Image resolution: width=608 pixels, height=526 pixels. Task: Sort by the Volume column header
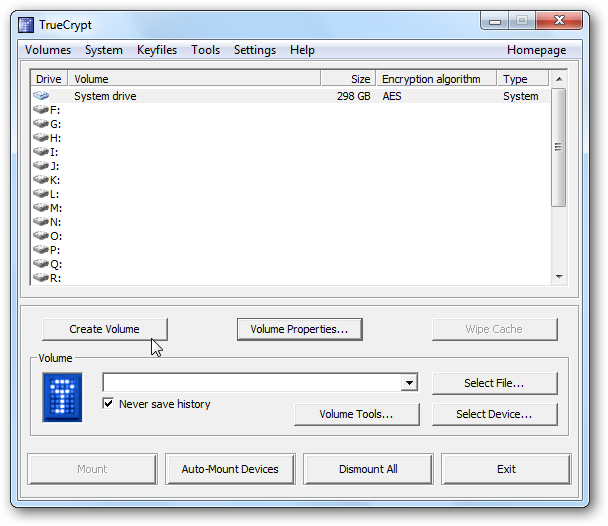pos(194,79)
